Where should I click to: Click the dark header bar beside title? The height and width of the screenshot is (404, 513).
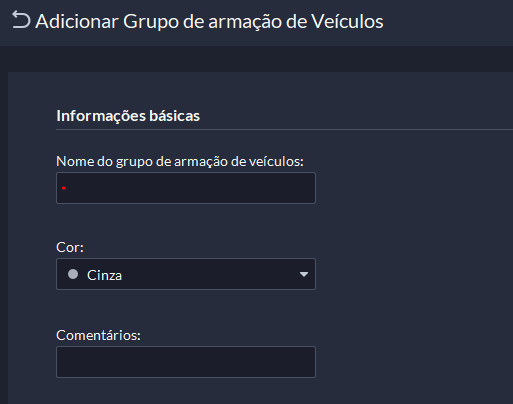coord(448,22)
